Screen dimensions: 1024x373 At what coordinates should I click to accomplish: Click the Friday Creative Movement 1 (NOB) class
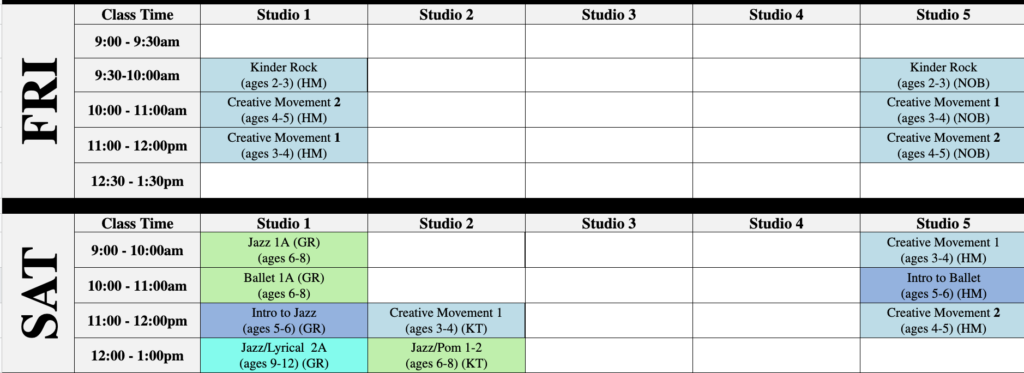942,110
